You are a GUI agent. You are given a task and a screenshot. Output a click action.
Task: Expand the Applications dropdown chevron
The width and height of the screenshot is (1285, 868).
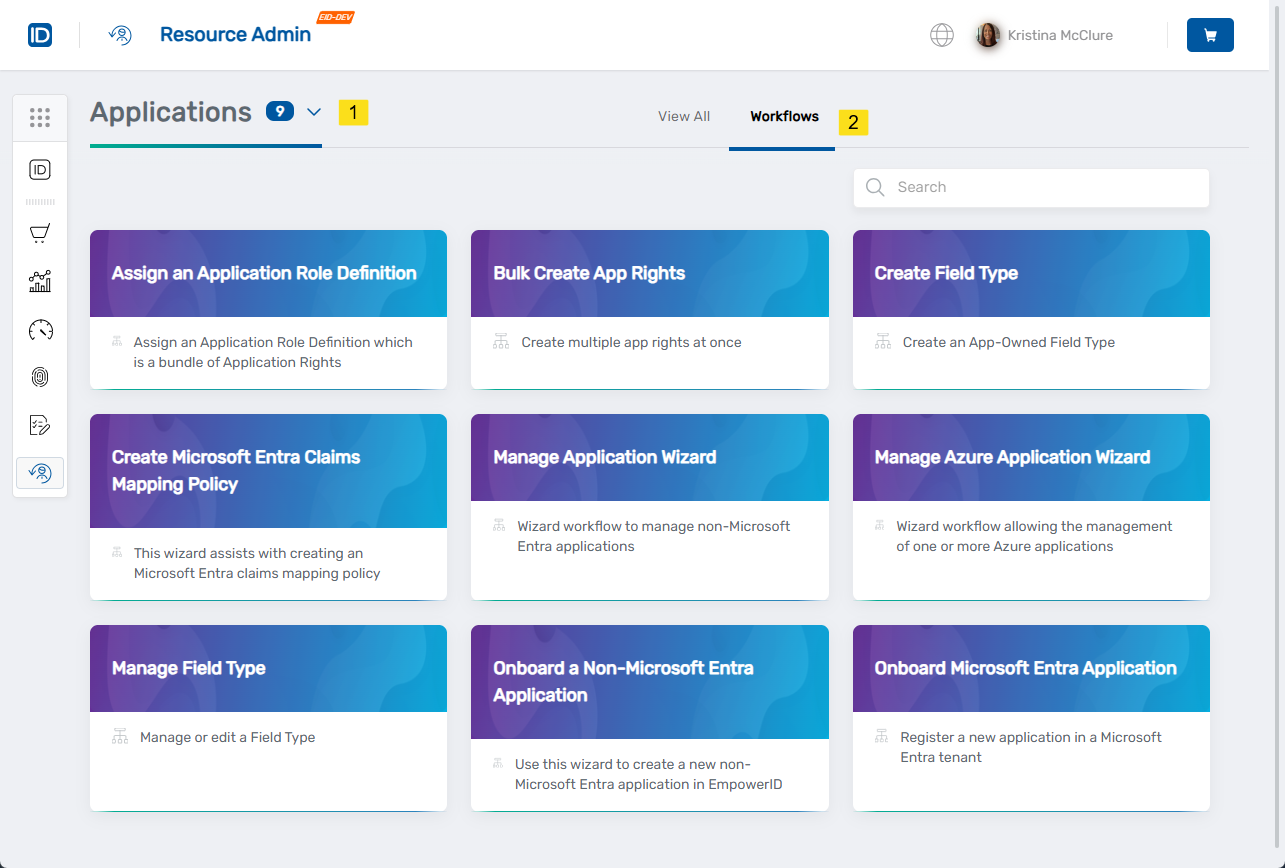click(x=314, y=112)
